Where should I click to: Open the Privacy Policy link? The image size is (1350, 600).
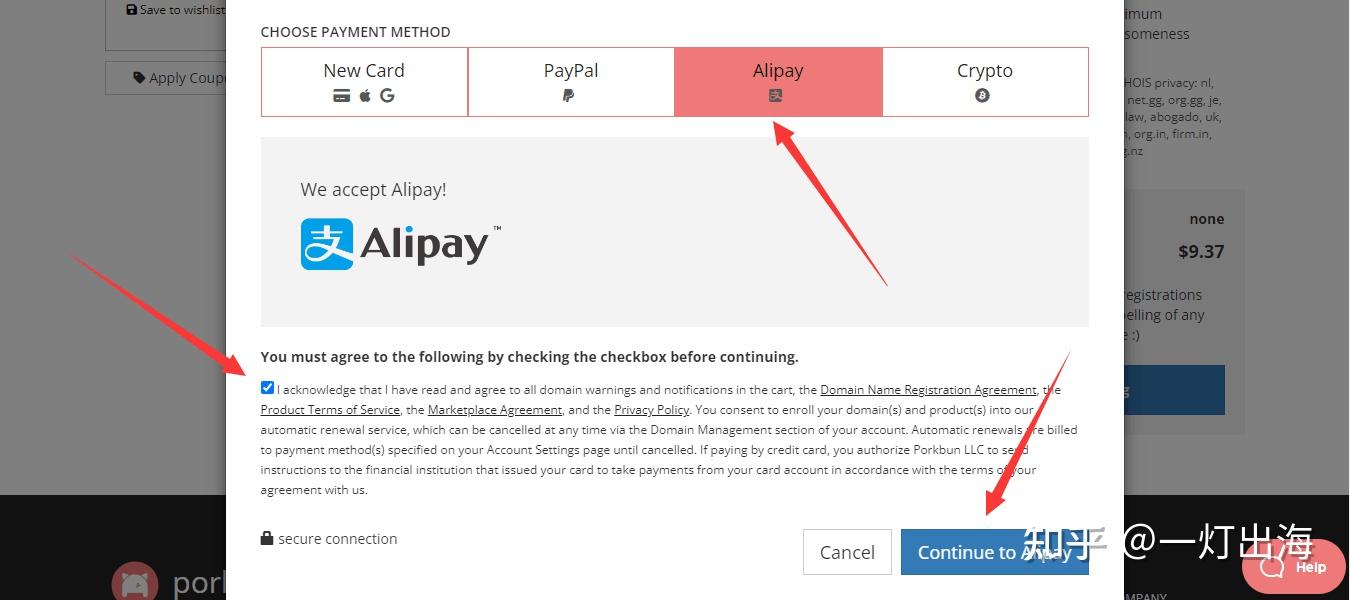(651, 410)
